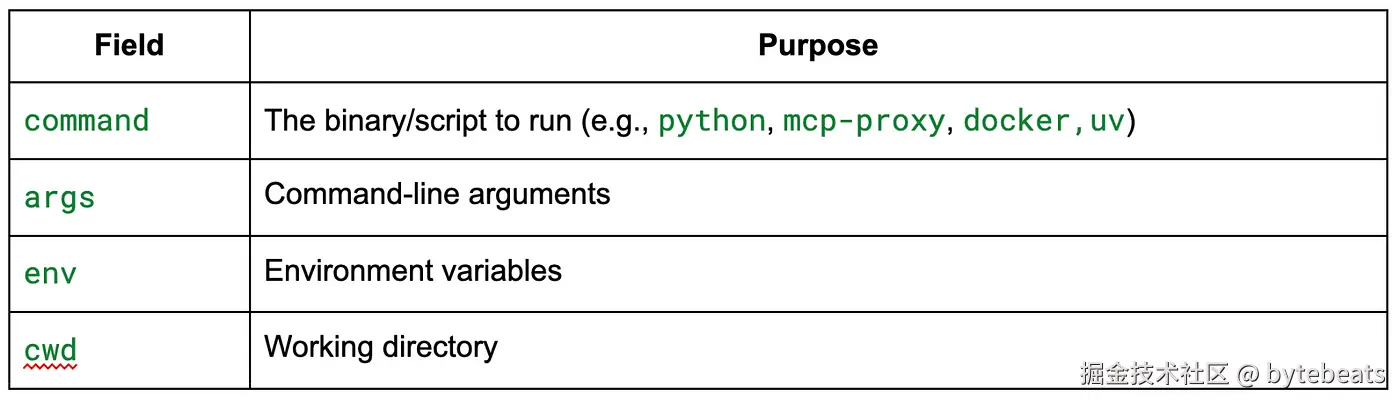Viewport: 1400px width, 403px height.
Task: Click the 掘金技术社区 watermark text
Action: coord(1153,375)
